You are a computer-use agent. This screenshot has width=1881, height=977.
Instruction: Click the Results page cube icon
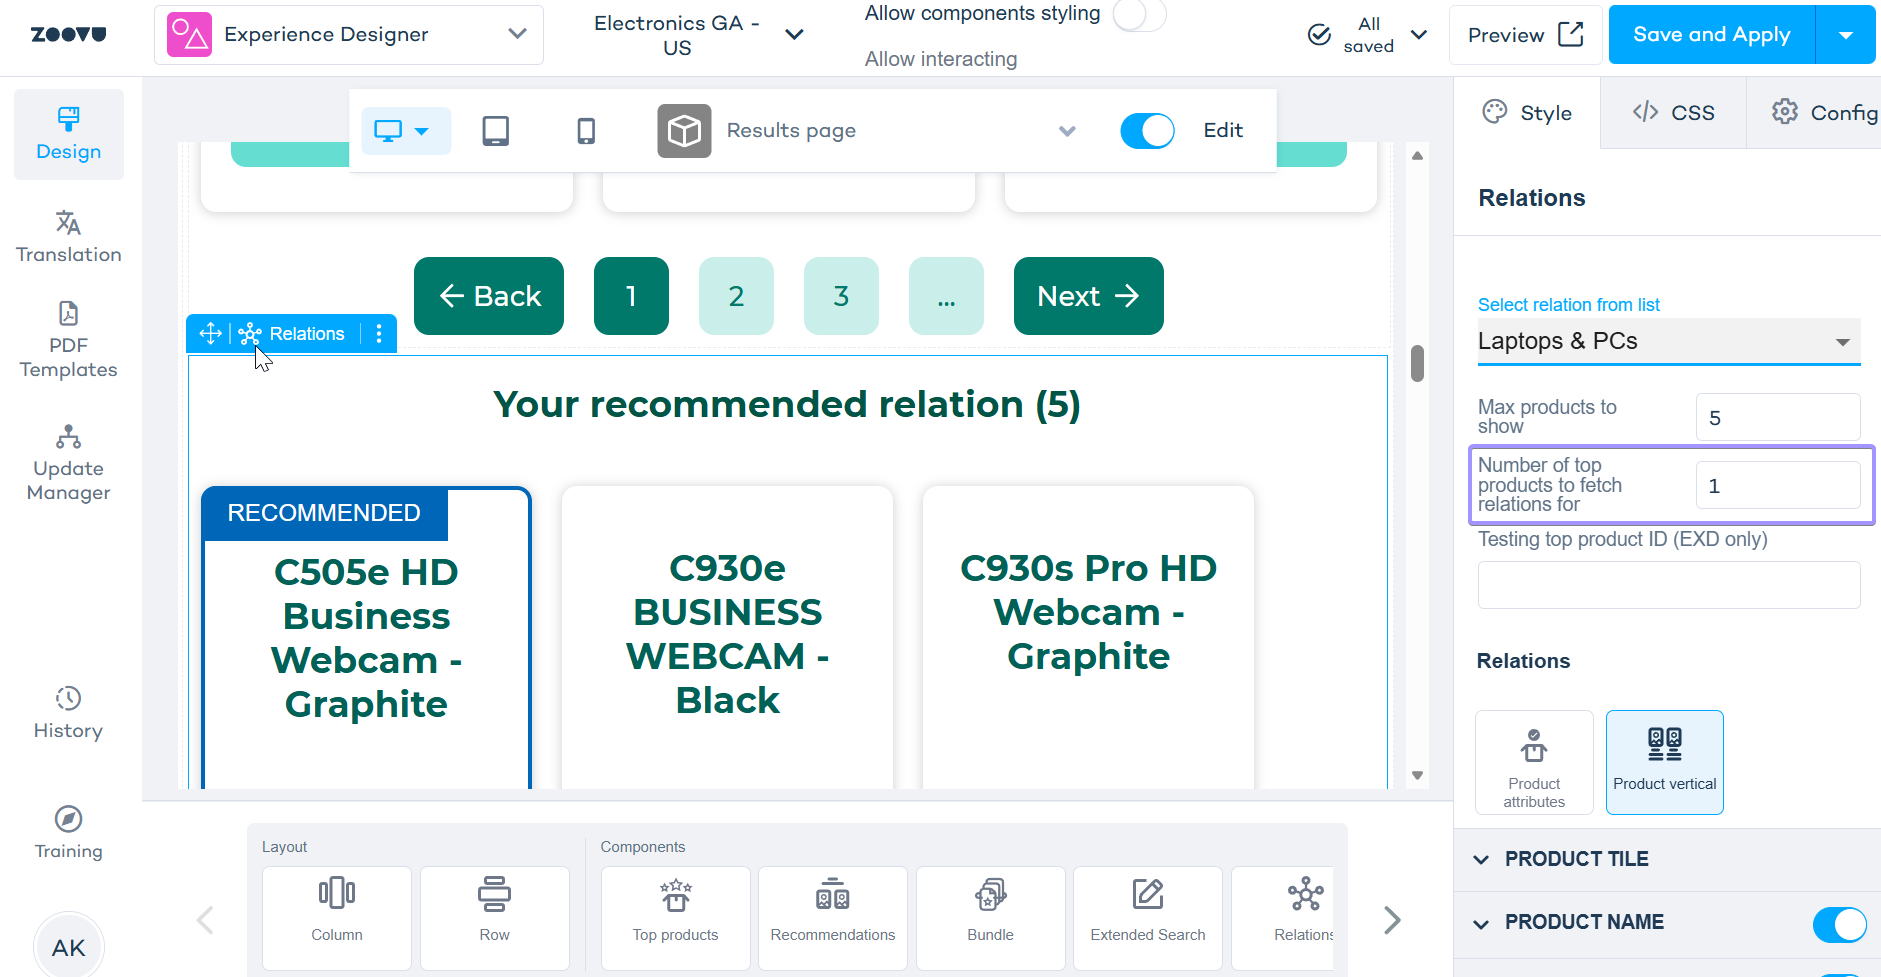(684, 131)
